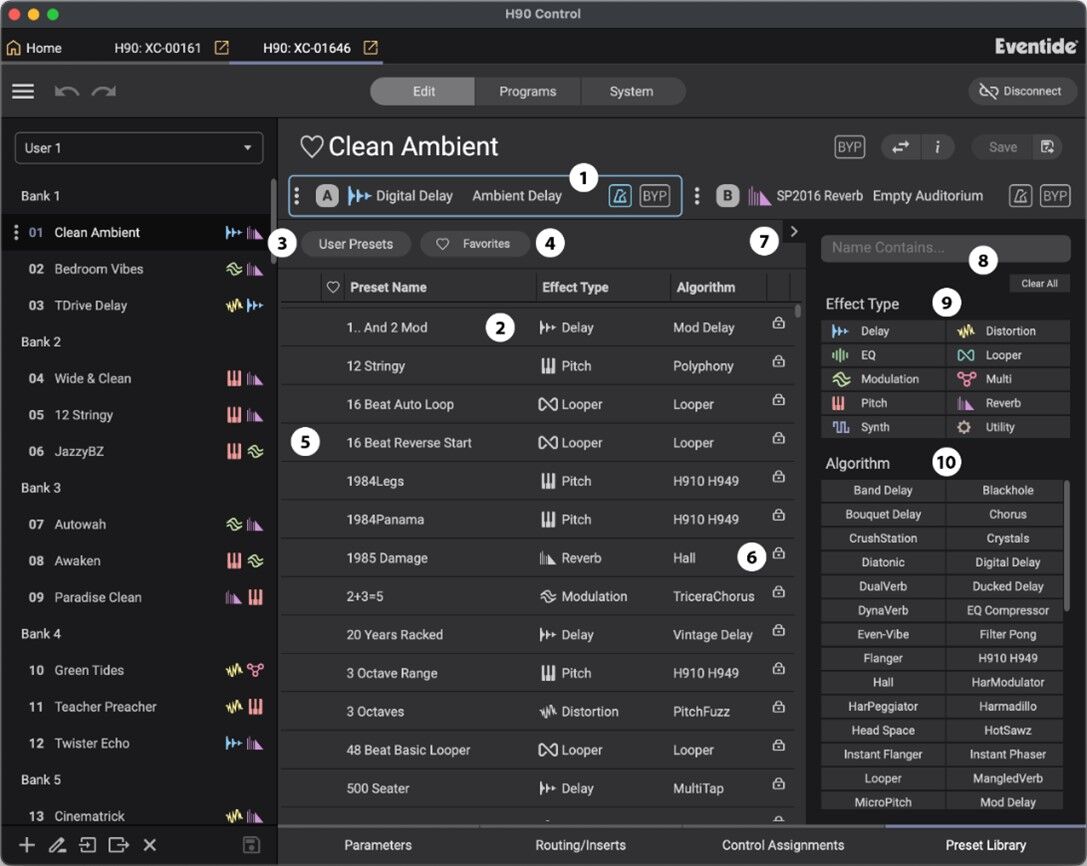Viewport: 1087px width, 866px height.
Task: Select program 02 Bedroom Vibes
Action: pos(139,270)
